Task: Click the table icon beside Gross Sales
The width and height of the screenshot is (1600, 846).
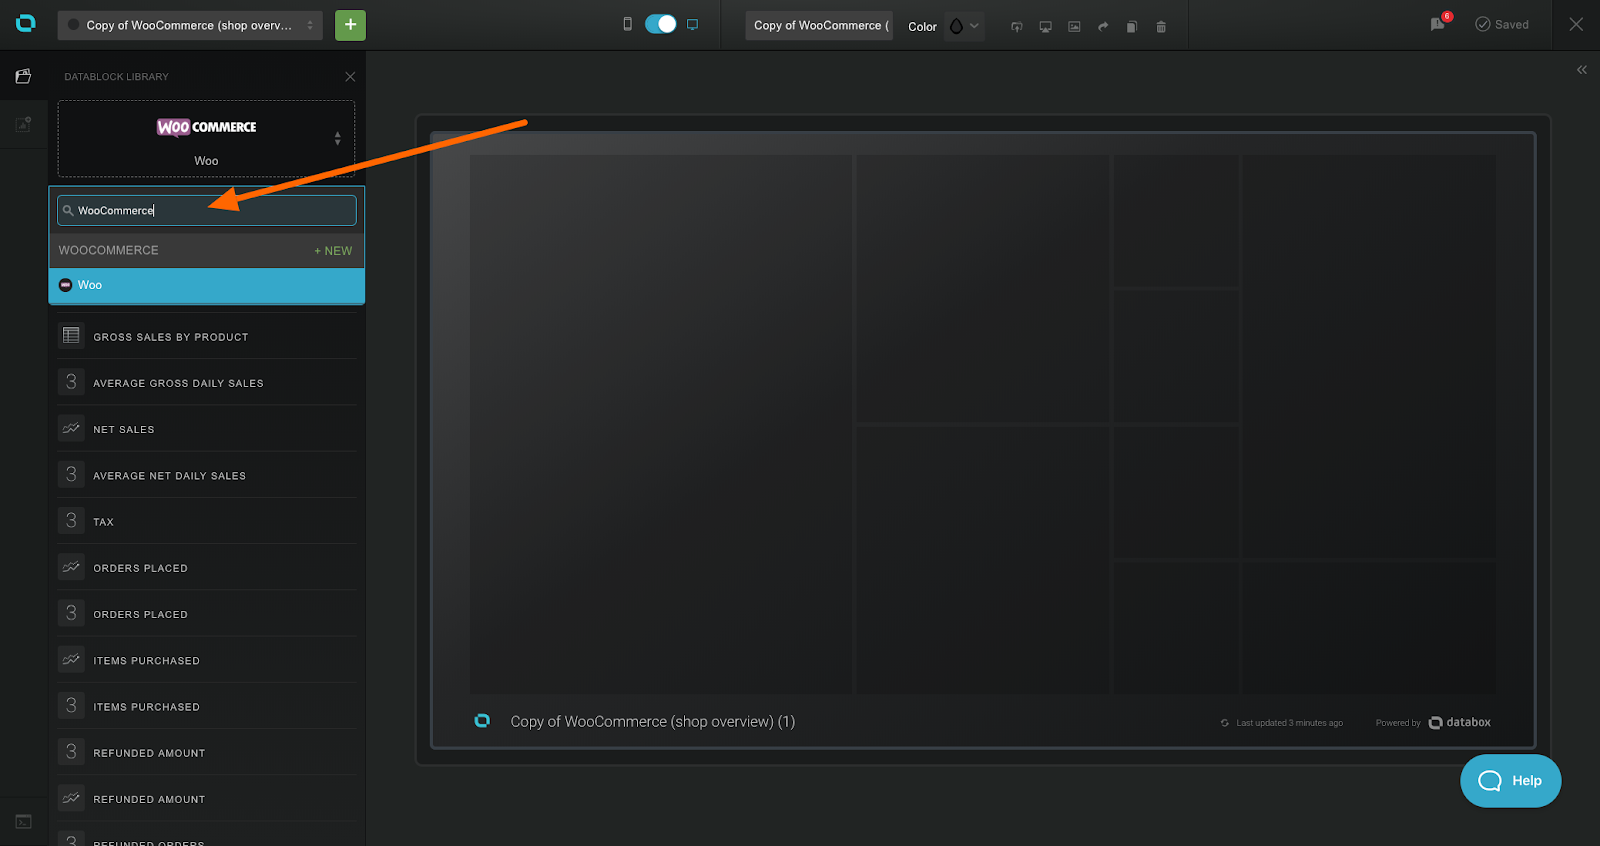Action: (x=71, y=335)
